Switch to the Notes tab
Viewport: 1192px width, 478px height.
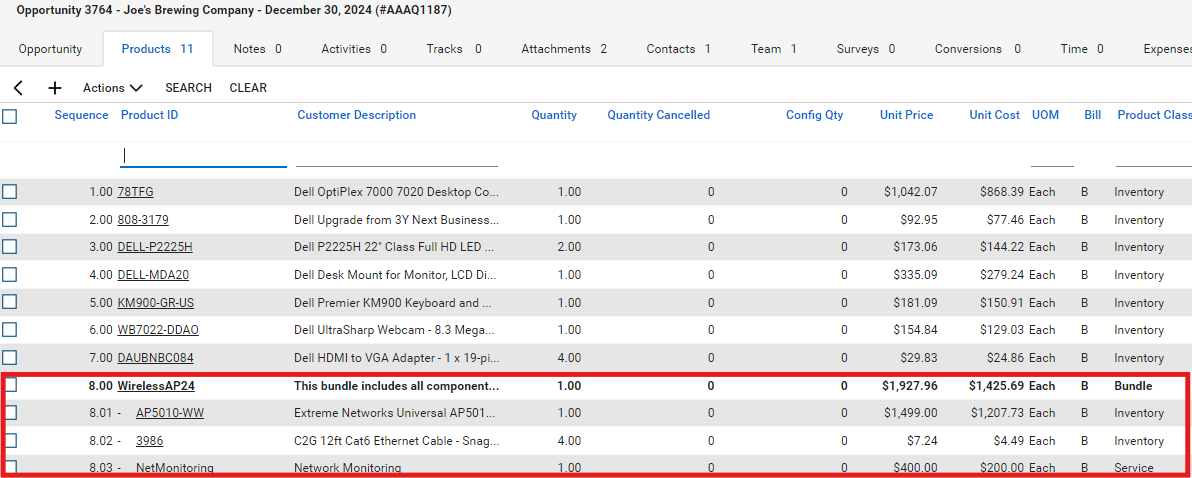(257, 49)
